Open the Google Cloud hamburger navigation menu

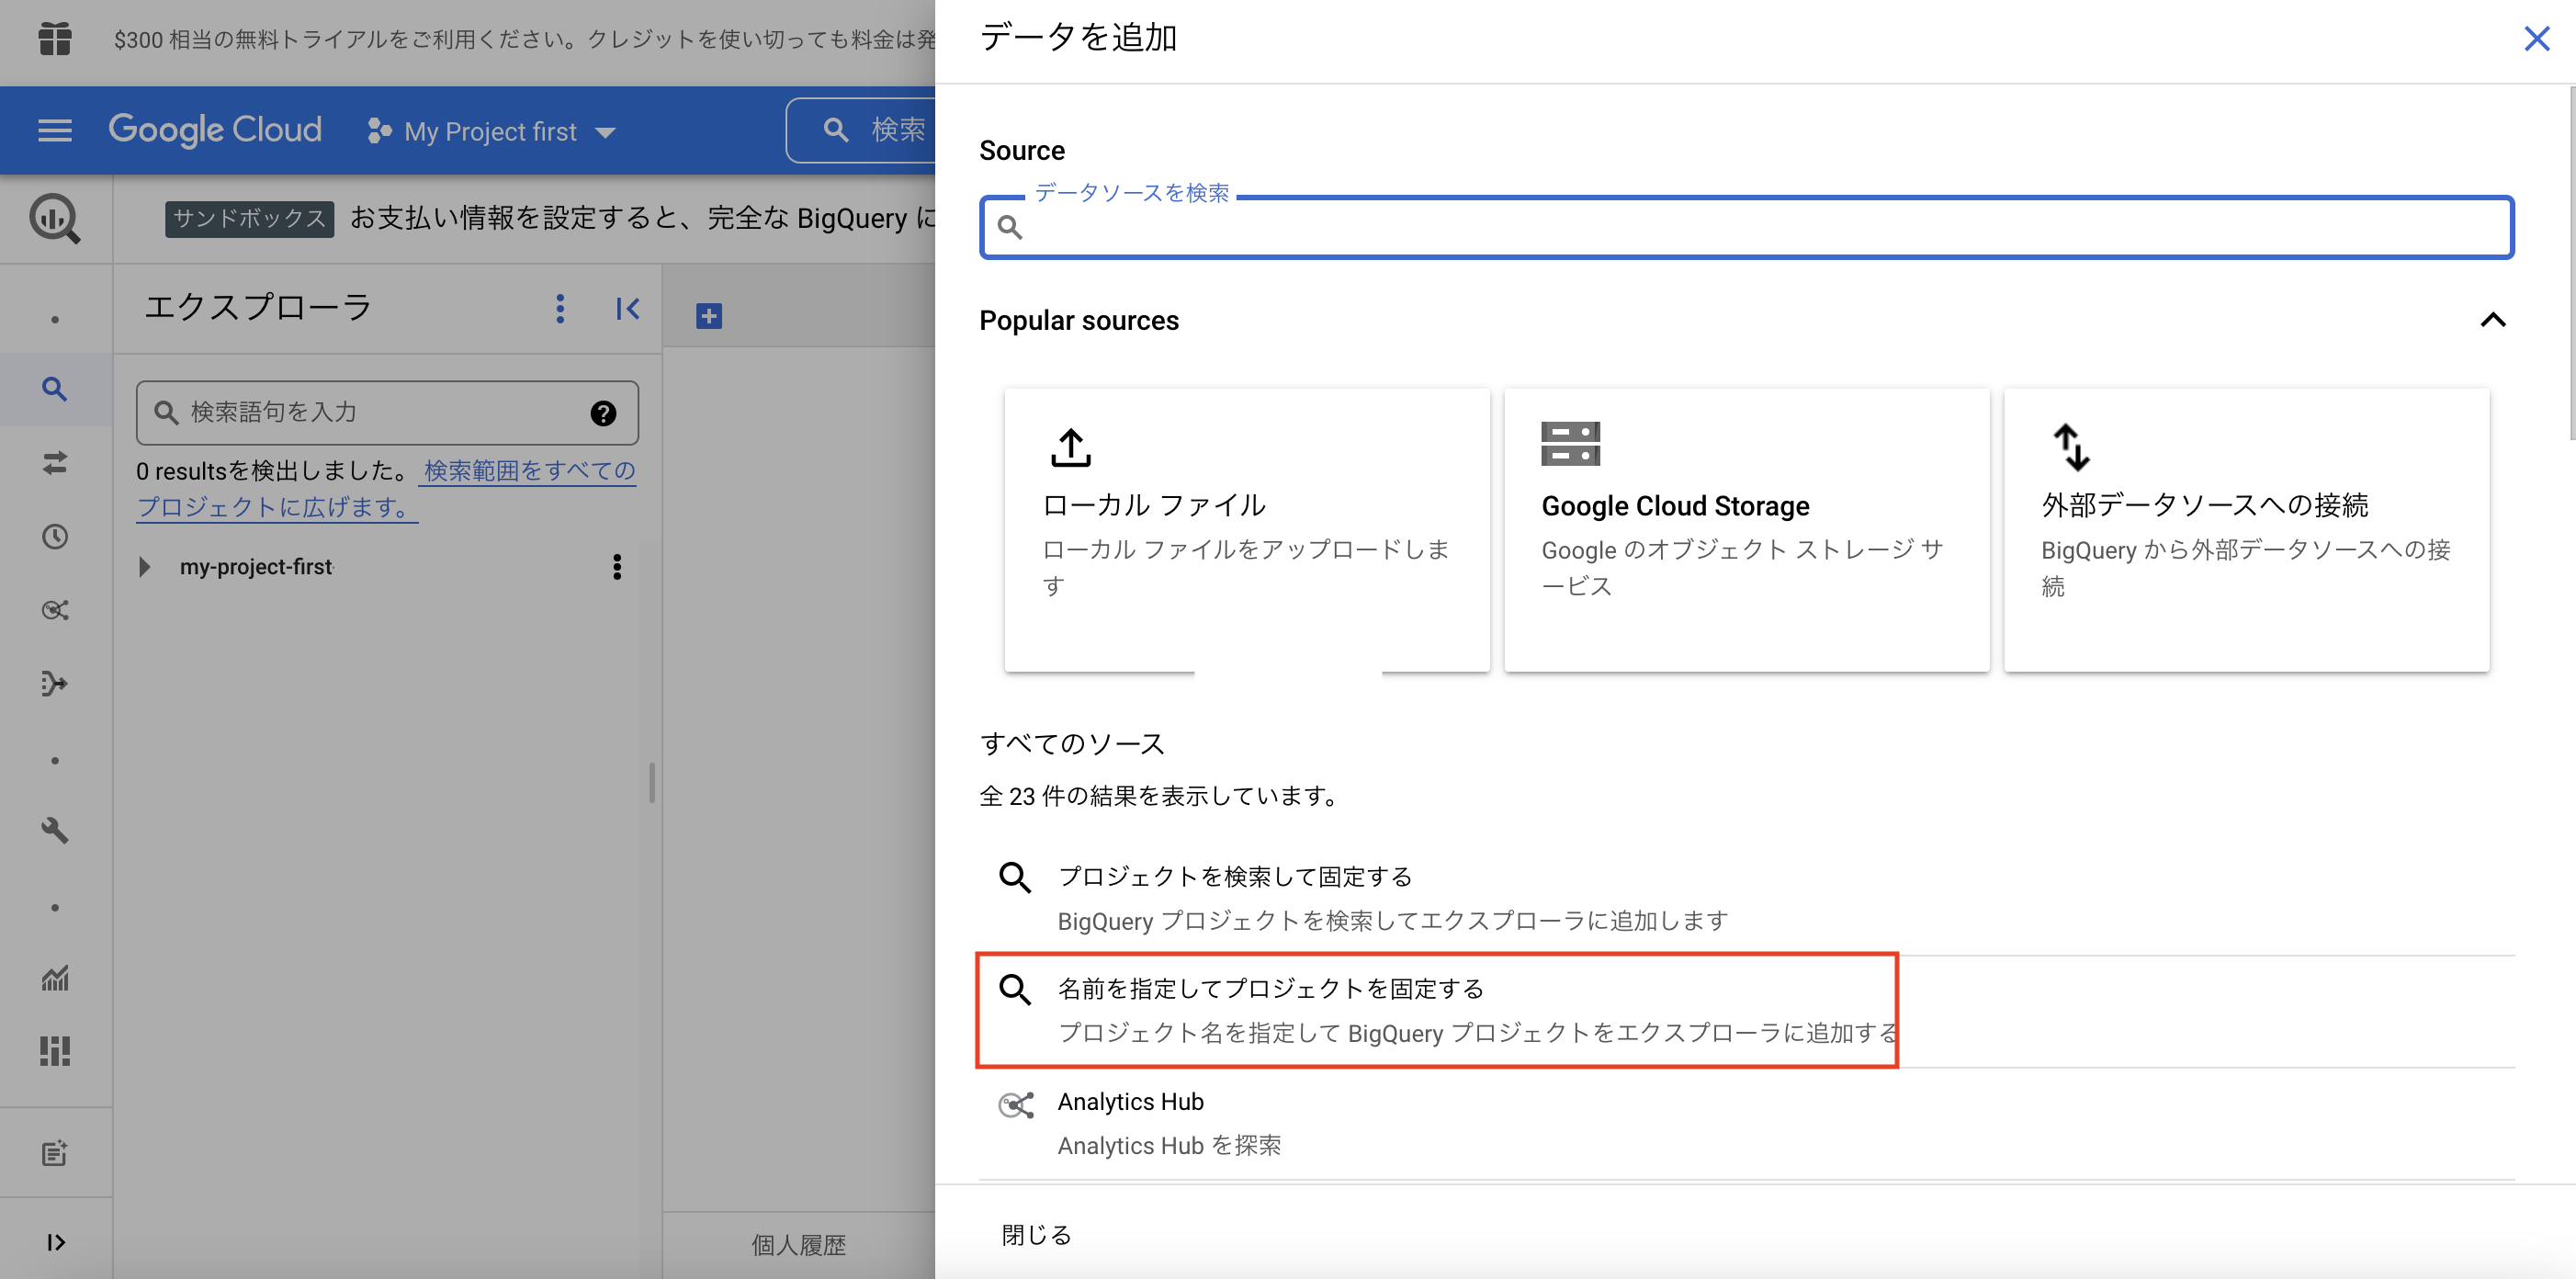click(x=55, y=131)
